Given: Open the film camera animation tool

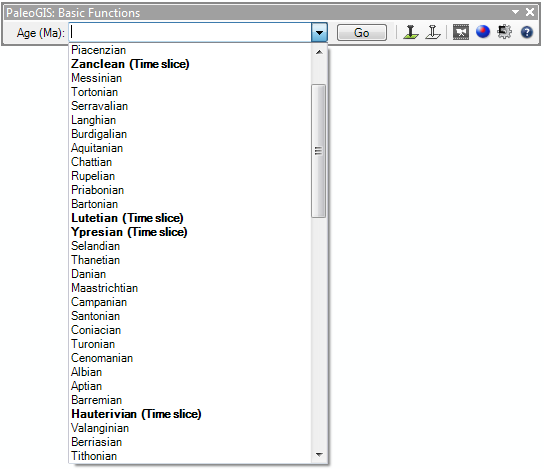Looking at the screenshot, I should pos(461,33).
